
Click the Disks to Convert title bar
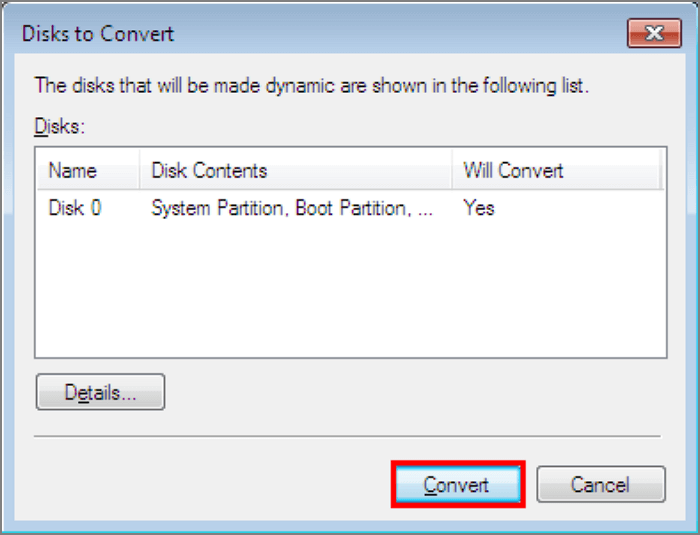pyautogui.click(x=300, y=34)
